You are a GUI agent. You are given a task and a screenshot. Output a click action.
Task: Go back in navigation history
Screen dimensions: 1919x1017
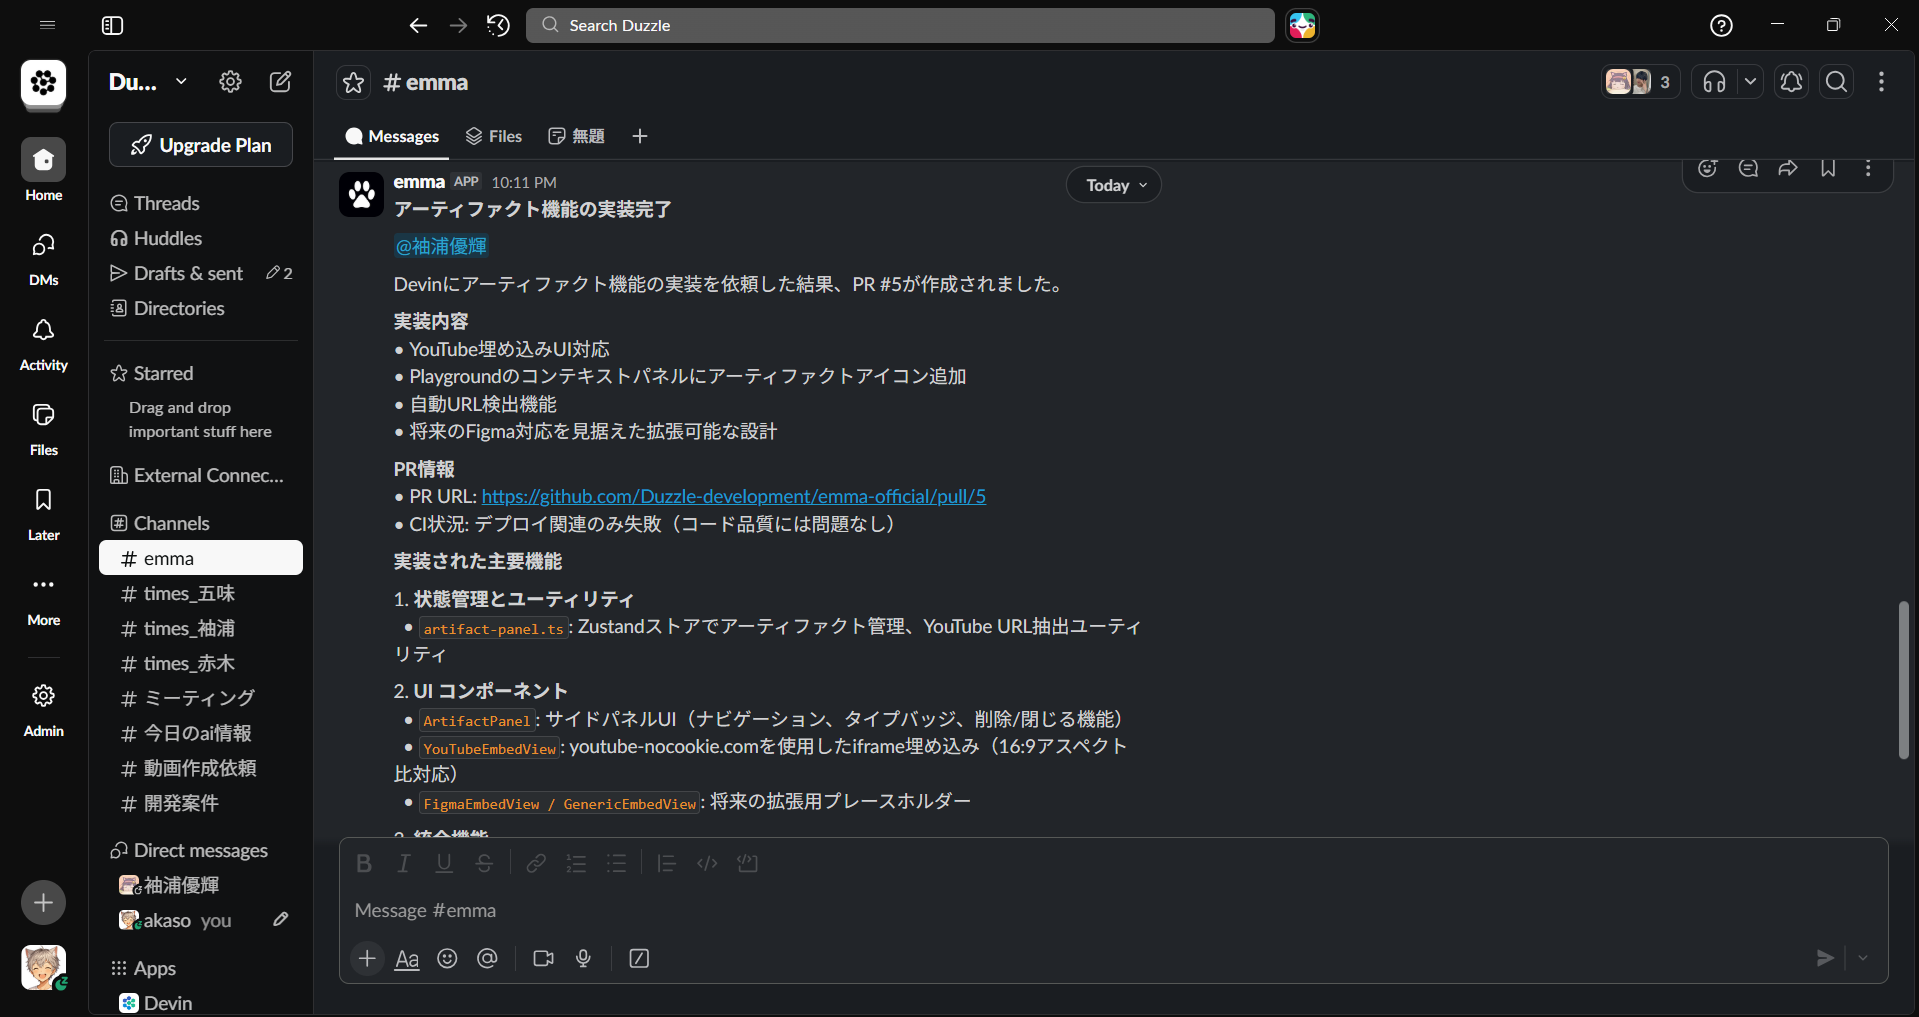418,26
